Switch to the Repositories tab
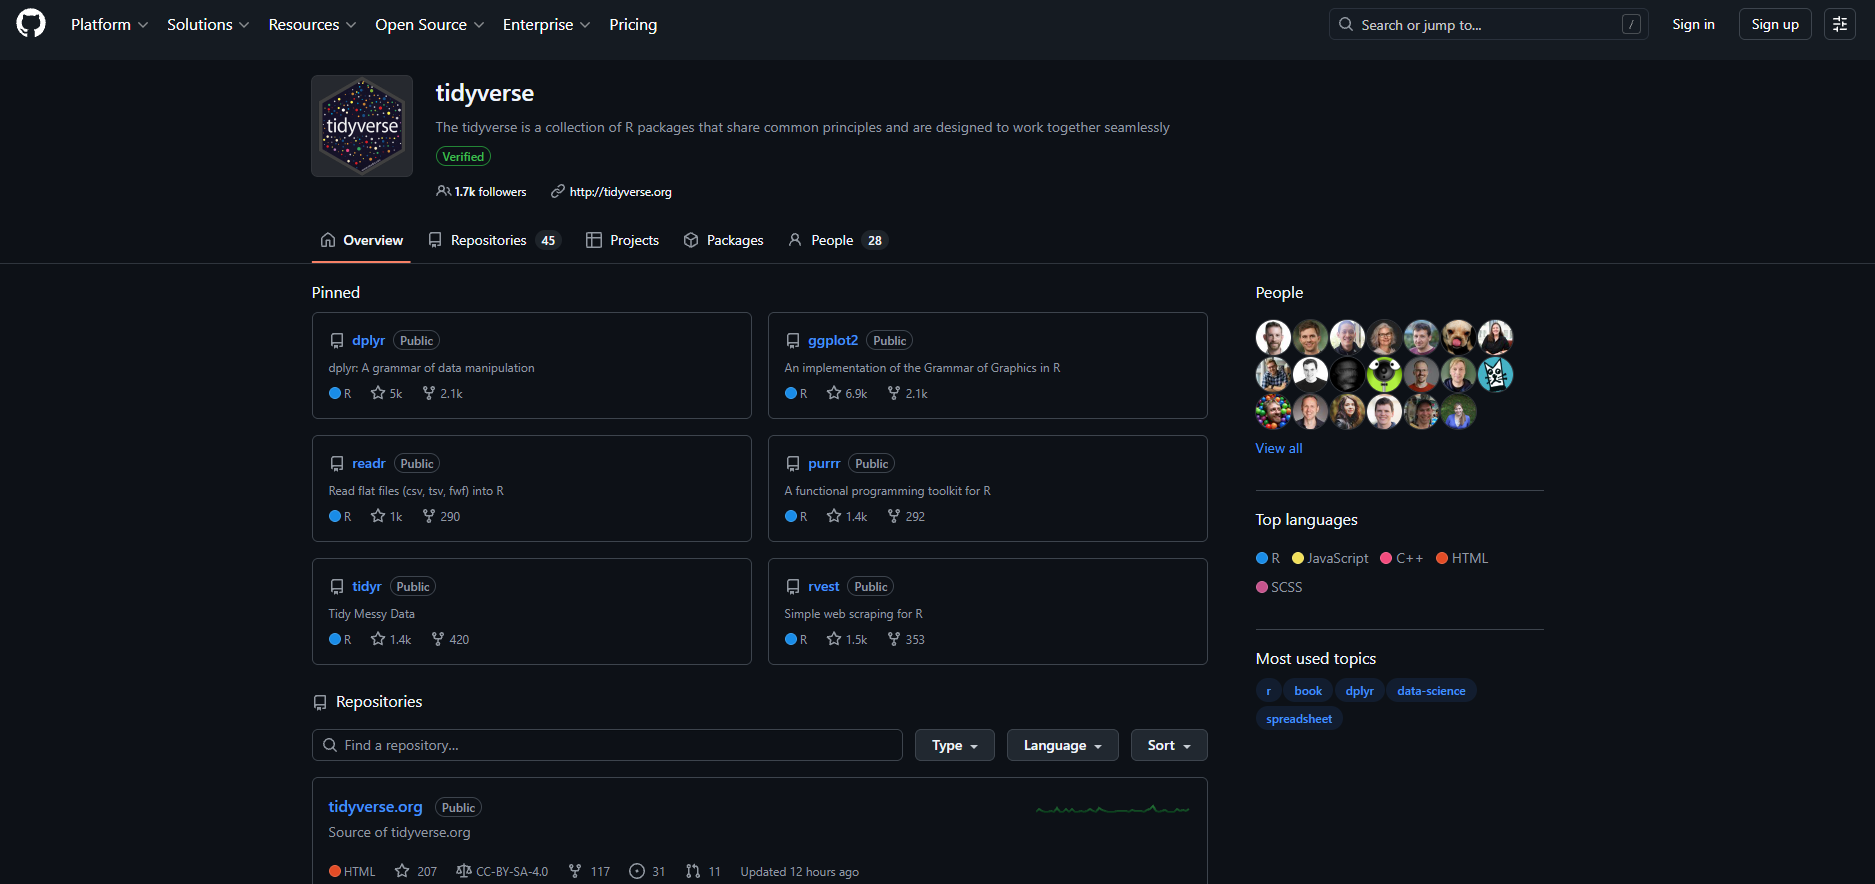 pyautogui.click(x=494, y=240)
